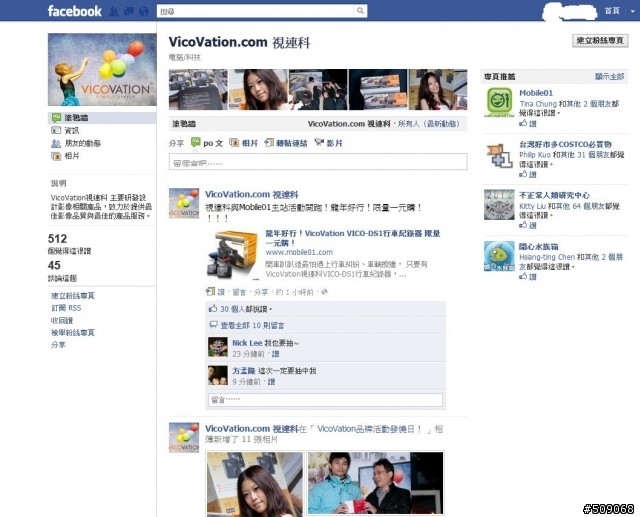640x517 pixels.
Task: Open the 龍年好行 VICO-DS1 article title link
Action: [x=353, y=238]
